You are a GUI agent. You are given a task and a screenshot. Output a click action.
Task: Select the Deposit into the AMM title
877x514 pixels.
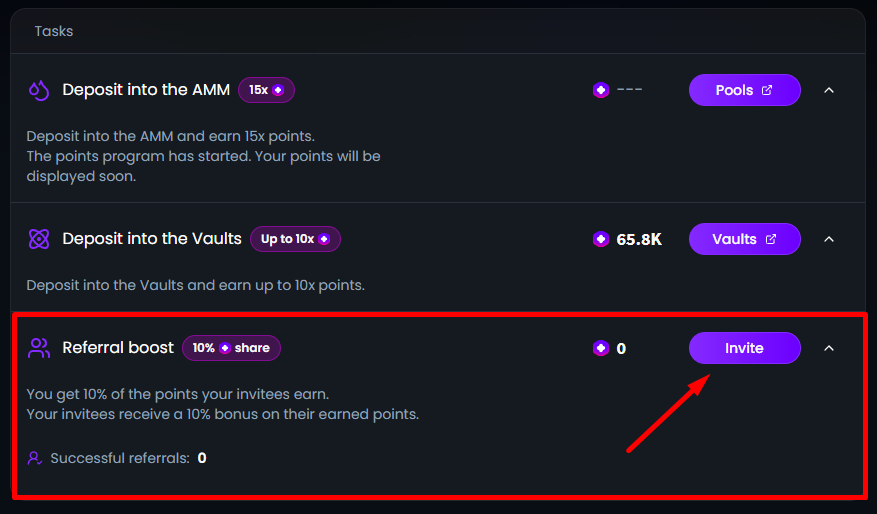[x=146, y=90]
